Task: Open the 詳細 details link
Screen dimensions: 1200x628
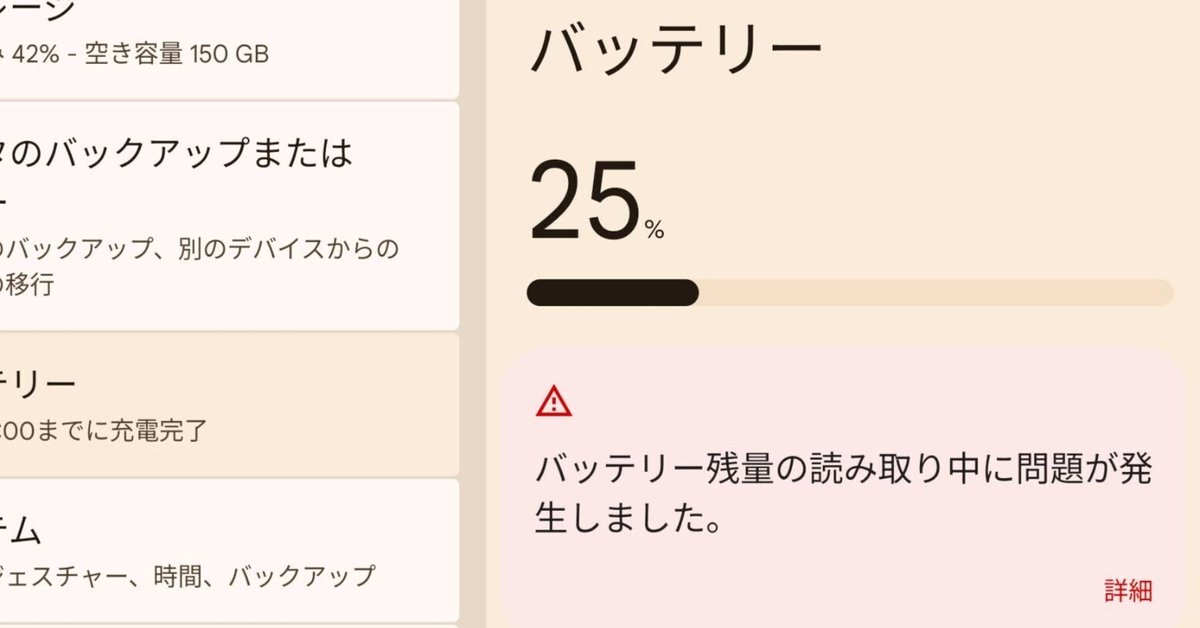Action: 1128,591
